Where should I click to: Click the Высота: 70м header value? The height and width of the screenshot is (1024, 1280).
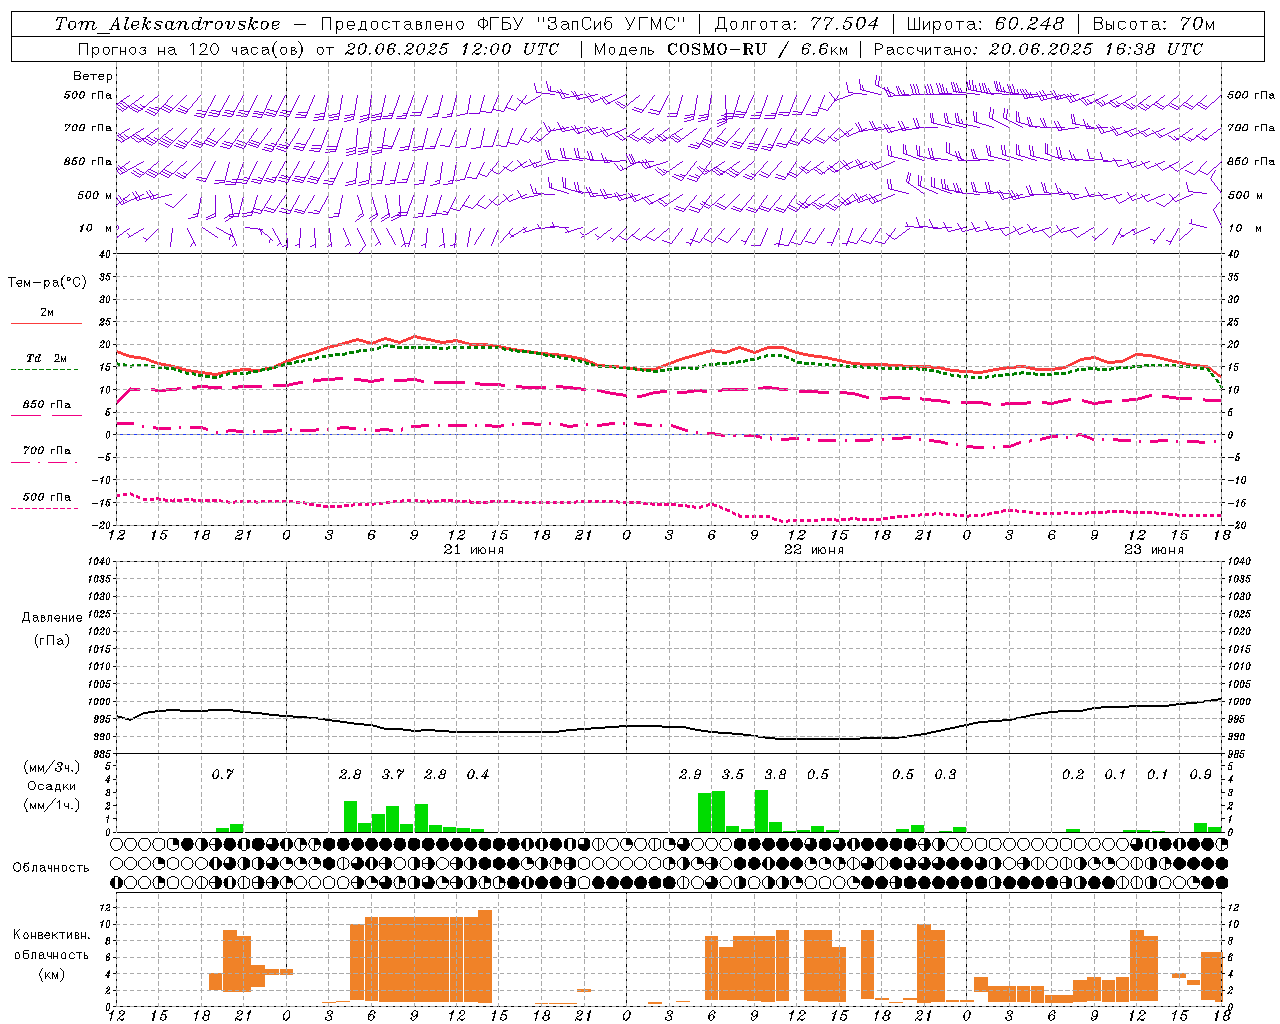coord(1153,24)
